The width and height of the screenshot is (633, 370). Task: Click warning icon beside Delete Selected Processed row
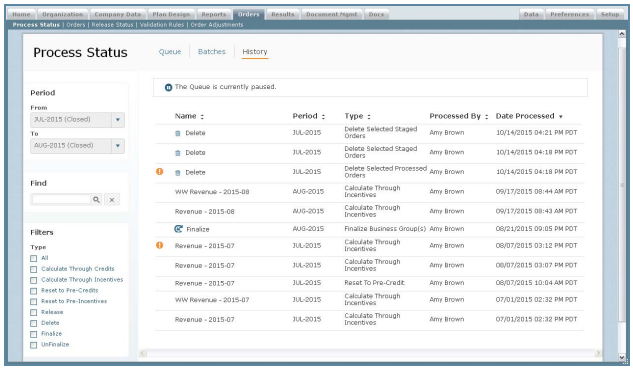coord(160,171)
